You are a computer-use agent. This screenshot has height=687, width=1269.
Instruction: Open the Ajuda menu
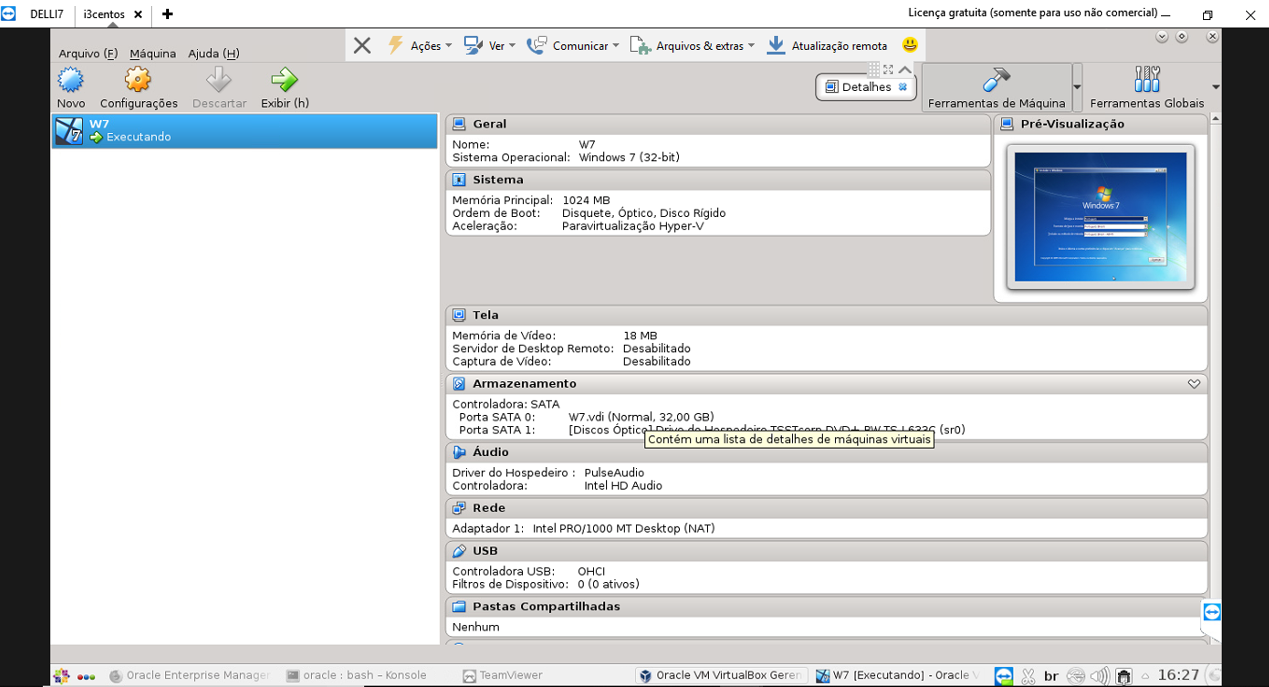coord(214,54)
